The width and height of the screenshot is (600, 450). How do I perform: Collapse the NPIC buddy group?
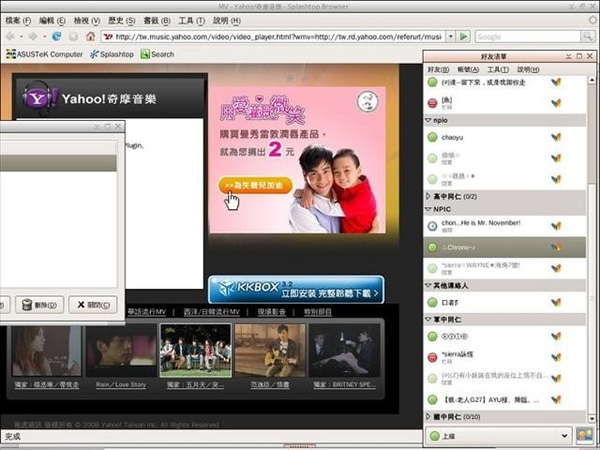point(429,209)
